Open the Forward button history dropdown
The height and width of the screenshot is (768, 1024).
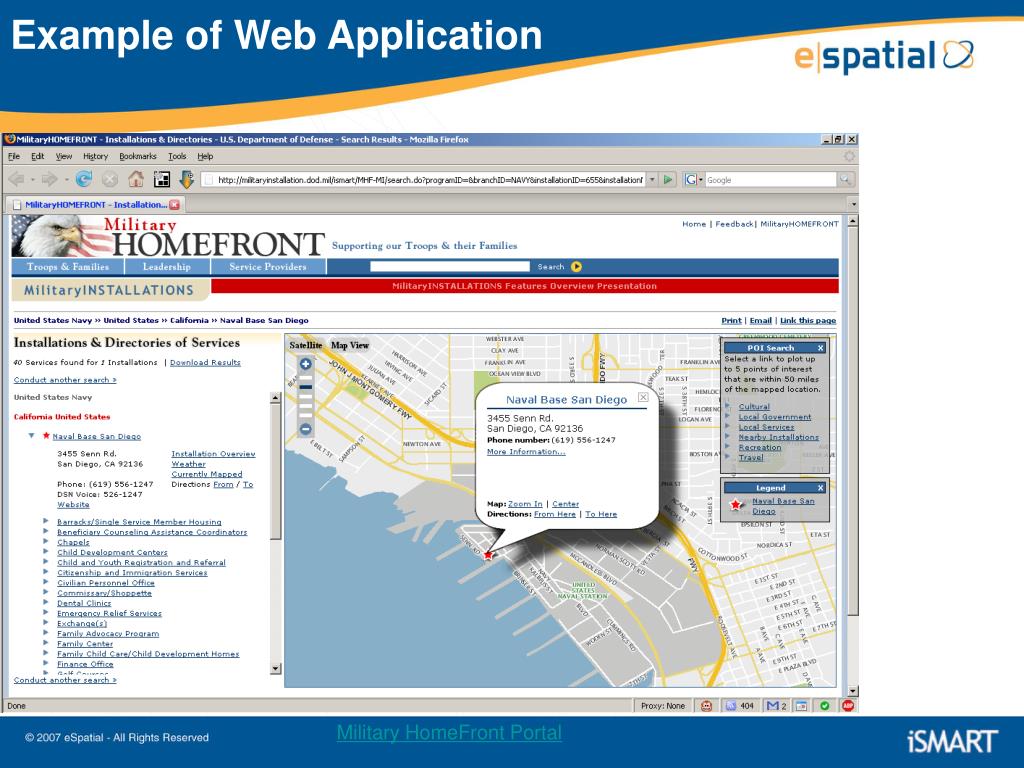[66, 180]
